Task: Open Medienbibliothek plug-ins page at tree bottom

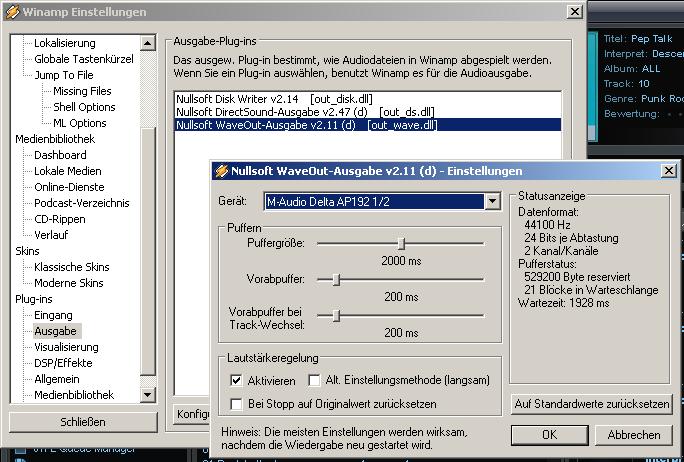Action: pyautogui.click(x=74, y=395)
